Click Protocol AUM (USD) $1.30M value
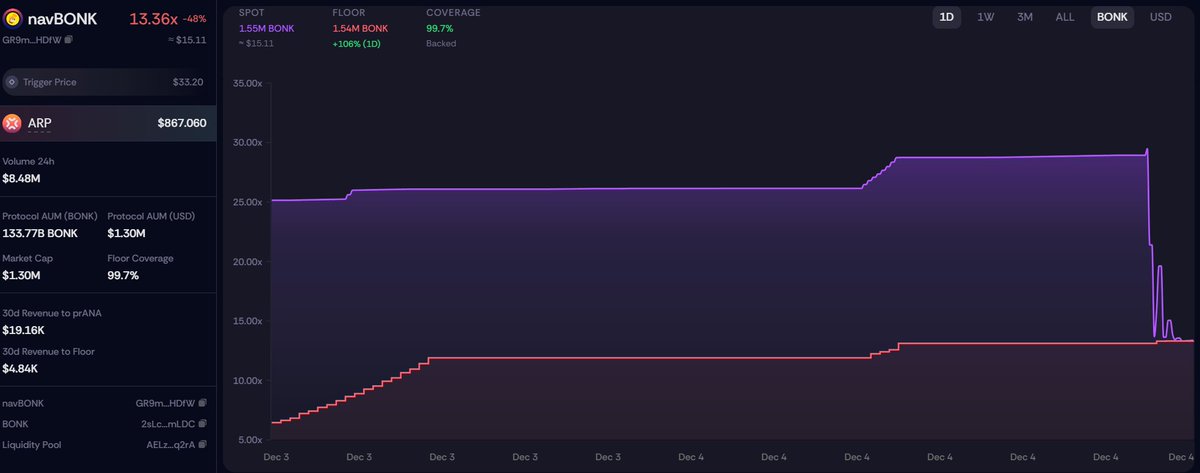Screen dimensions: 1200x473 pyautogui.click(x=126, y=233)
